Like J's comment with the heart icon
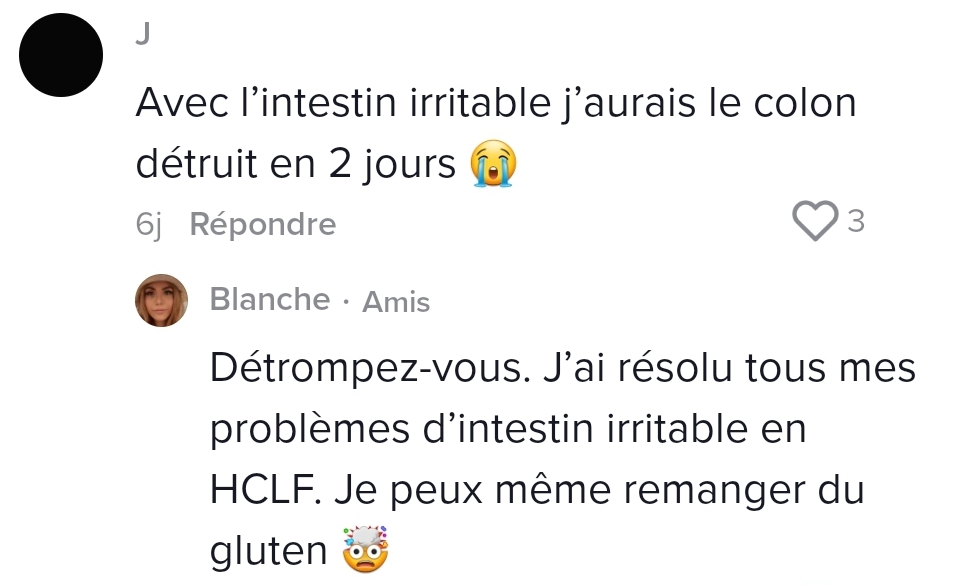This screenshot has height=585, width=961. tap(815, 221)
